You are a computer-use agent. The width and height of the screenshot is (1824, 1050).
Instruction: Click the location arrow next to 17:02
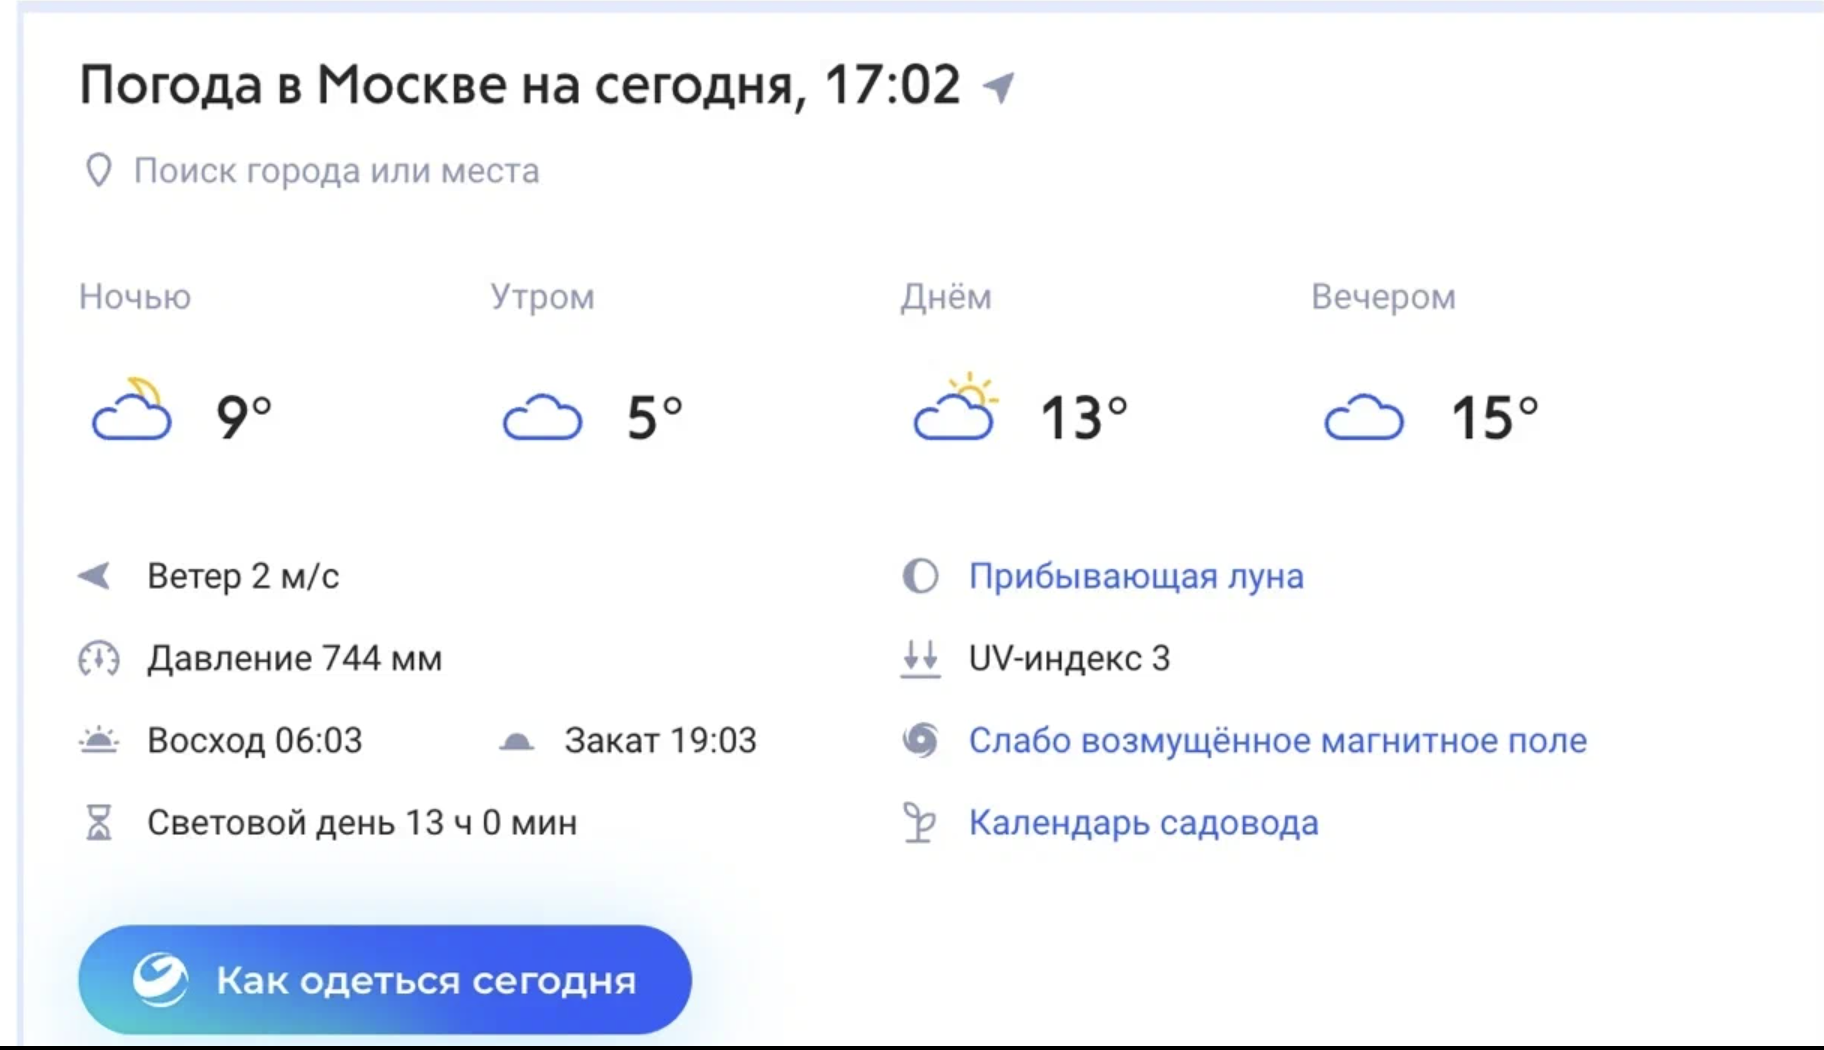(997, 86)
